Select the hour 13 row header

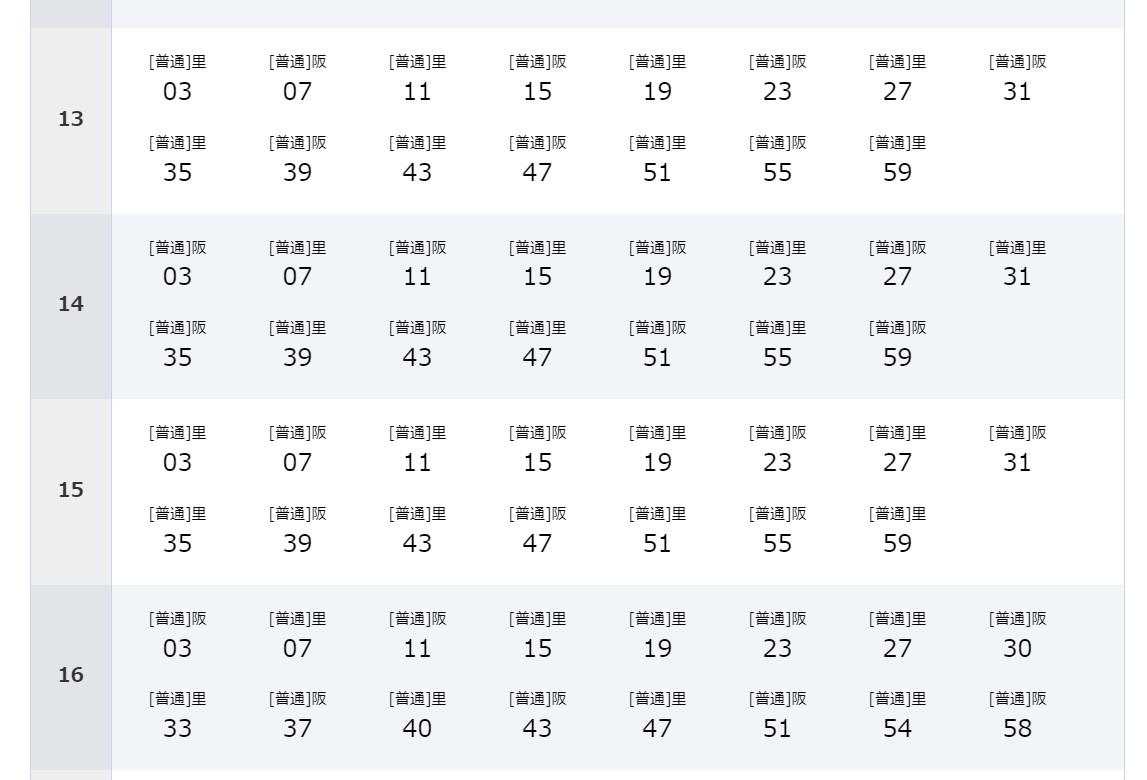coord(71,119)
